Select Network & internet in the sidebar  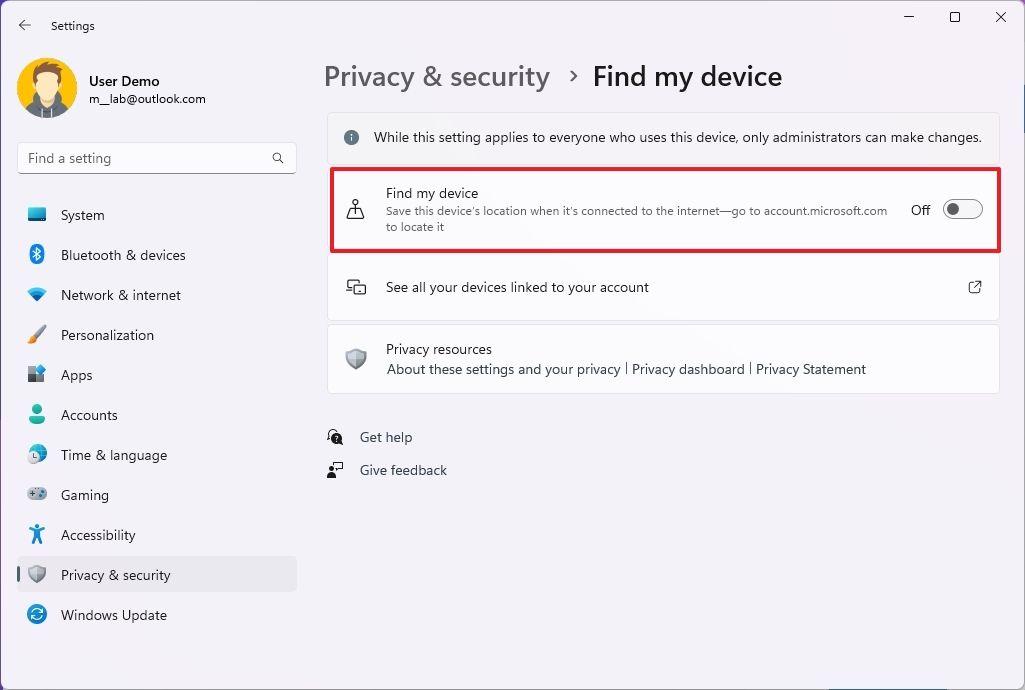(120, 295)
